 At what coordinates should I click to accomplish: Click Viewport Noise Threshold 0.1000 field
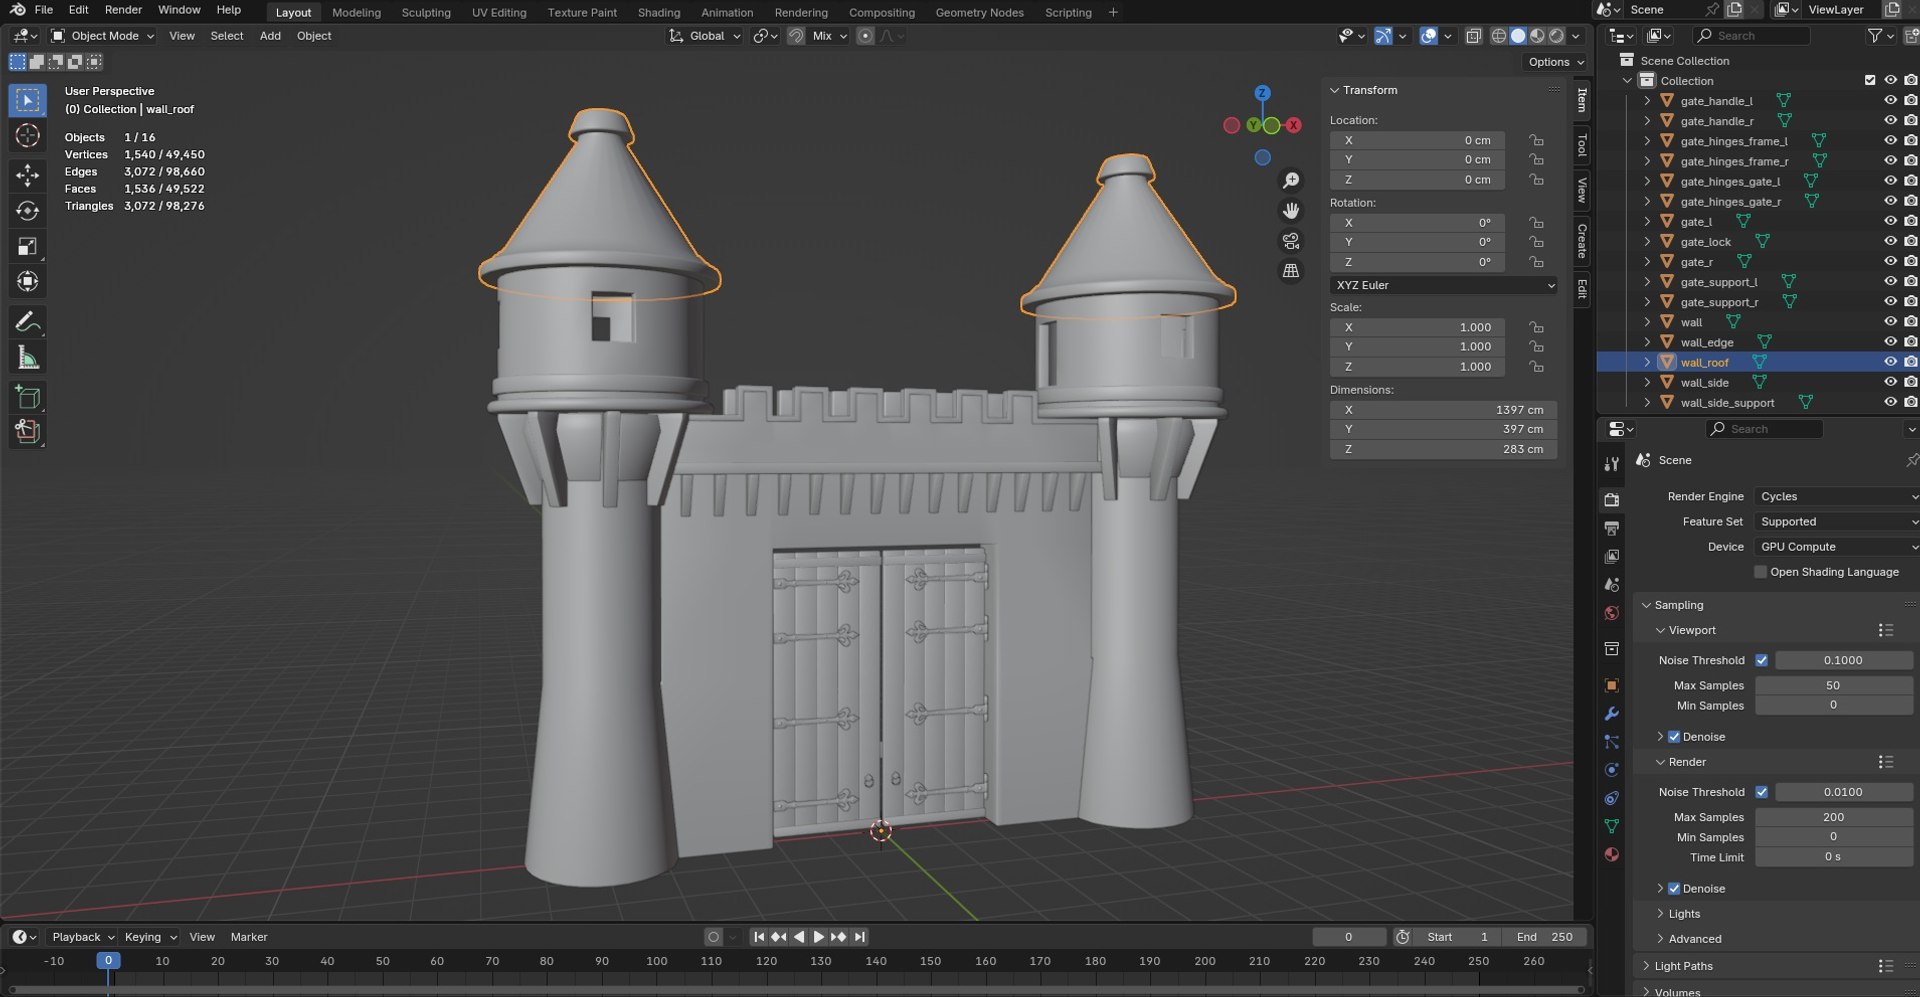pyautogui.click(x=1843, y=660)
